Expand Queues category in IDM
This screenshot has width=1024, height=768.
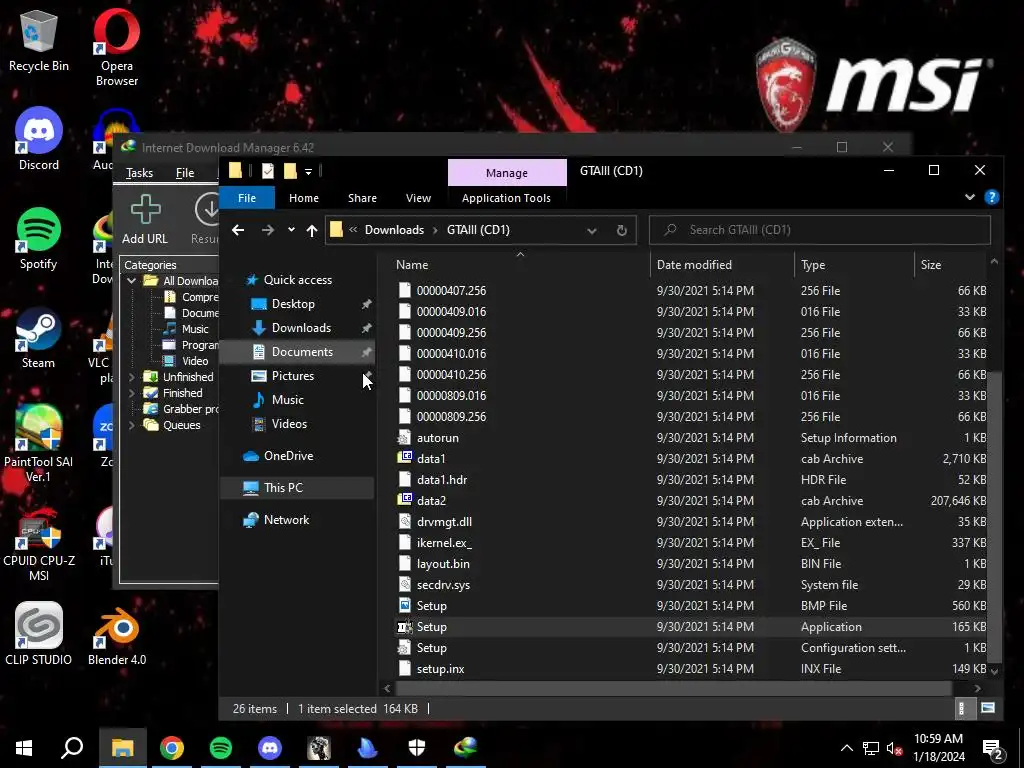[x=131, y=425]
